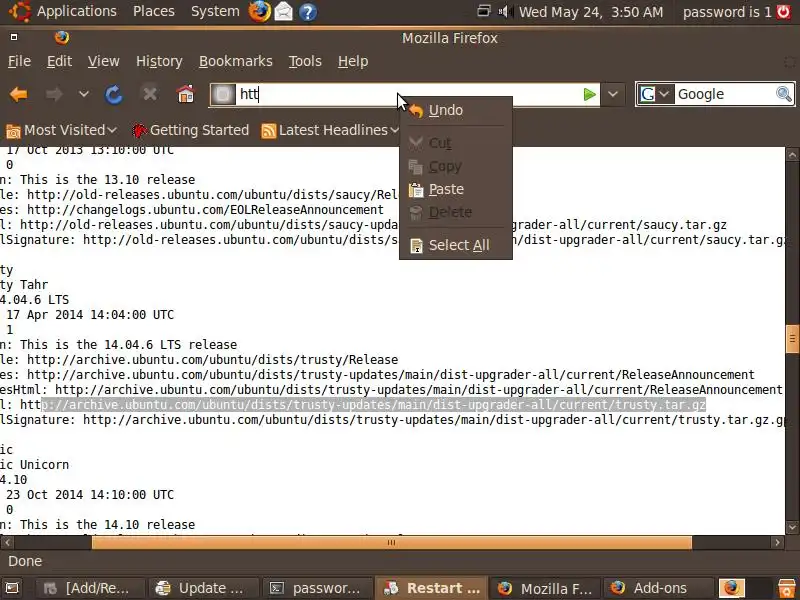Switch to the Mozilla F... taskbar window
Screen dimensions: 800x600
546,588
